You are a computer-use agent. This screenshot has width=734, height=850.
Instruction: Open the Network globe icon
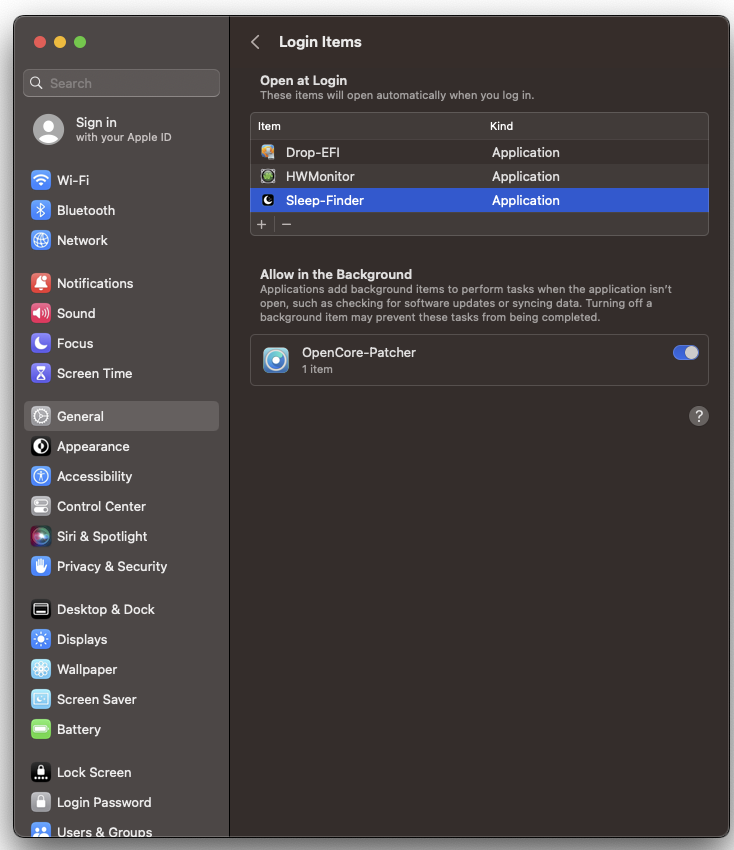tap(41, 240)
